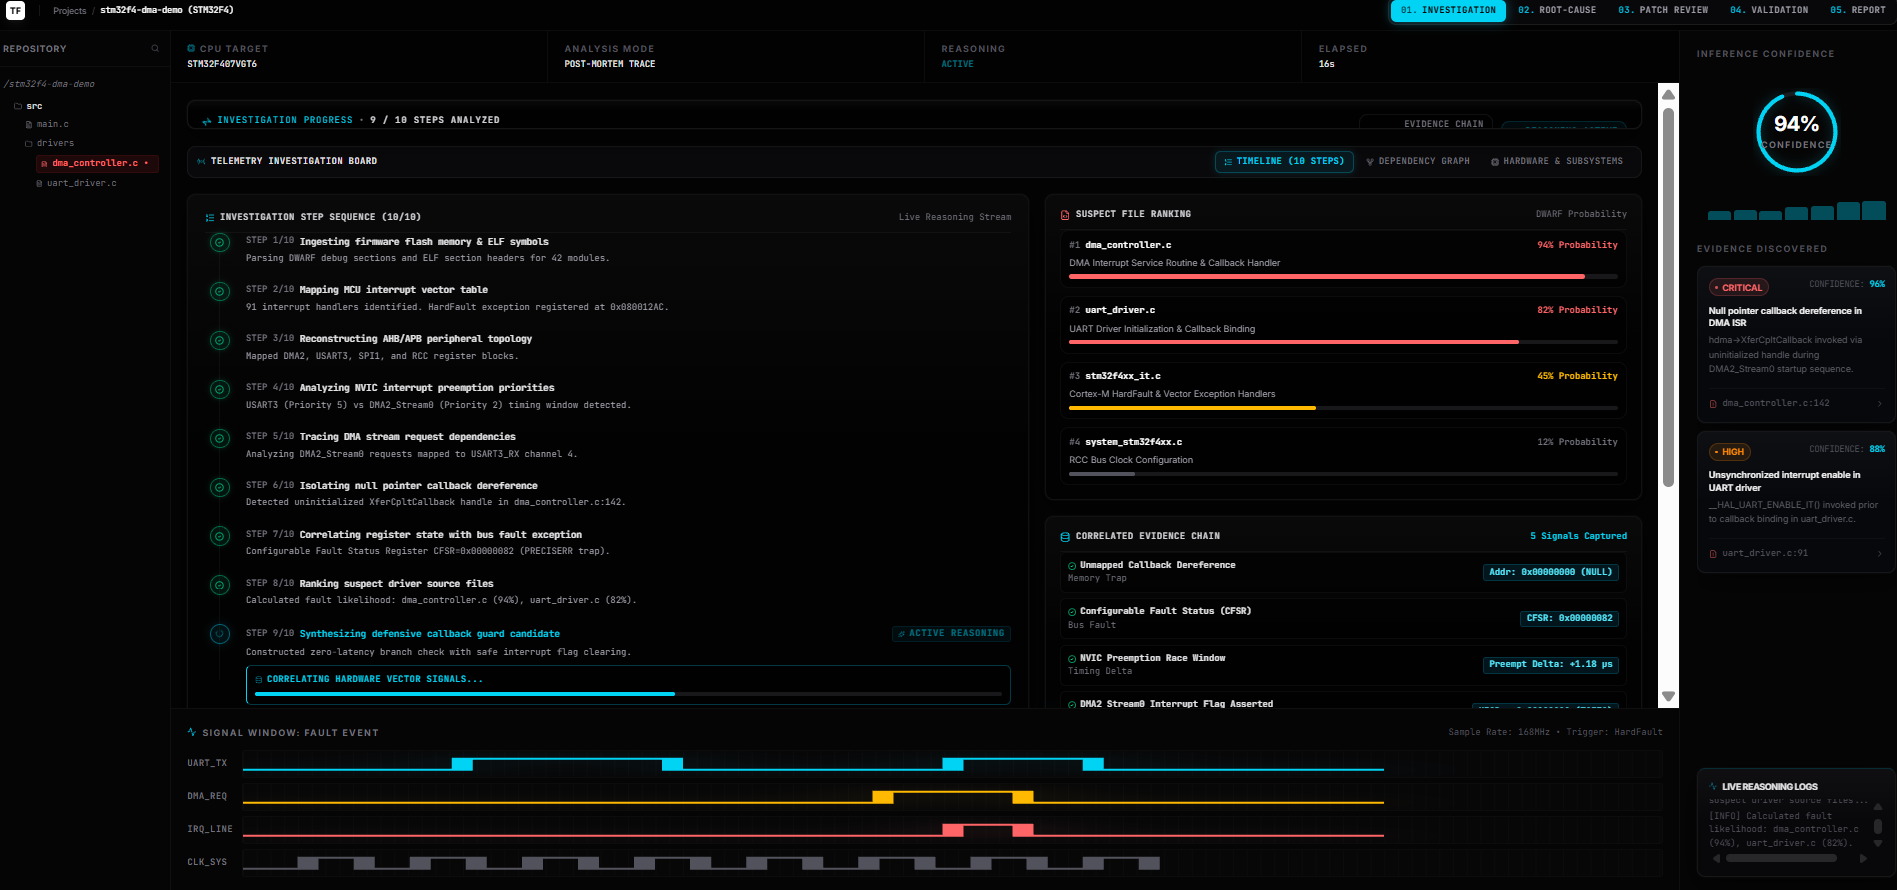Viewport: 1897px width, 890px height.
Task: Click the Live Reasoning Logs pulse icon
Action: click(x=1713, y=787)
